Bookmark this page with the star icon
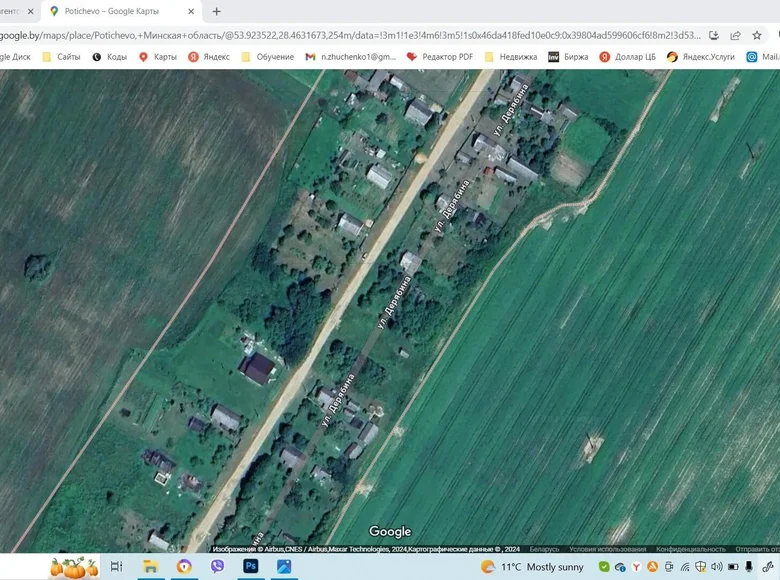This screenshot has height=580, width=780. pyautogui.click(x=757, y=35)
